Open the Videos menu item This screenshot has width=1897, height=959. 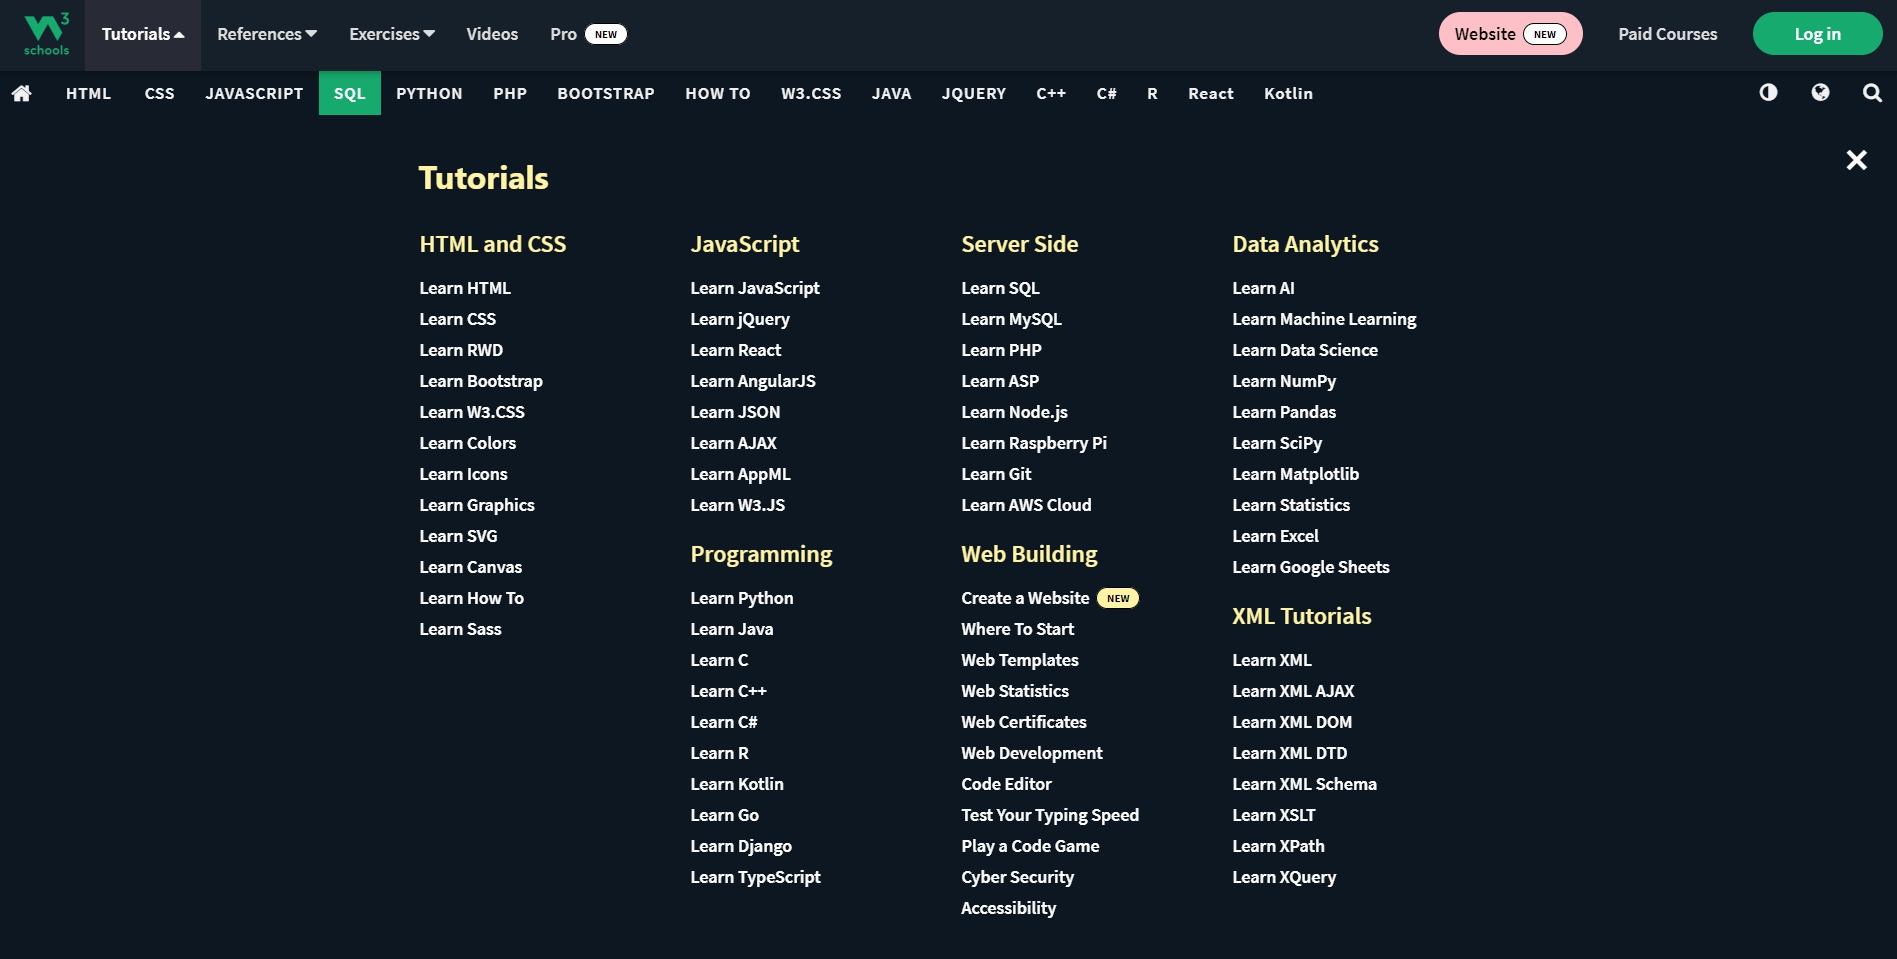[x=492, y=34]
